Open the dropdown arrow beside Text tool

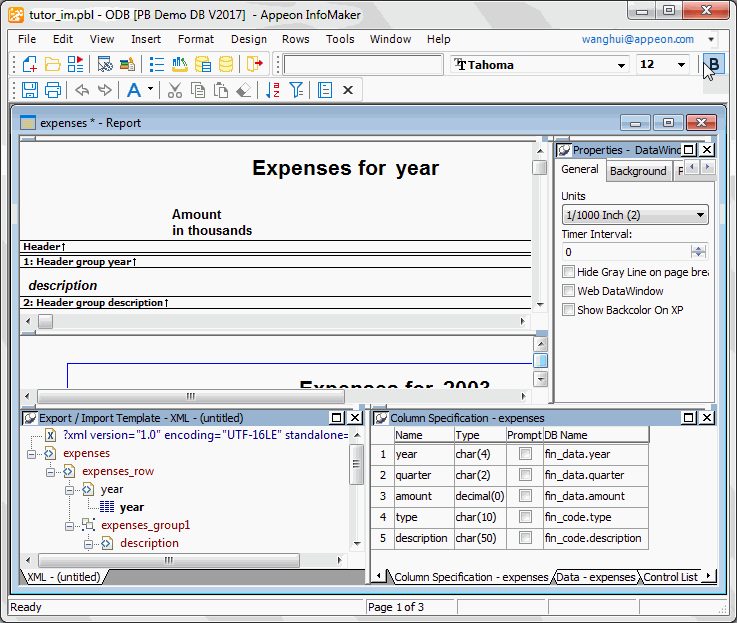(x=150, y=89)
